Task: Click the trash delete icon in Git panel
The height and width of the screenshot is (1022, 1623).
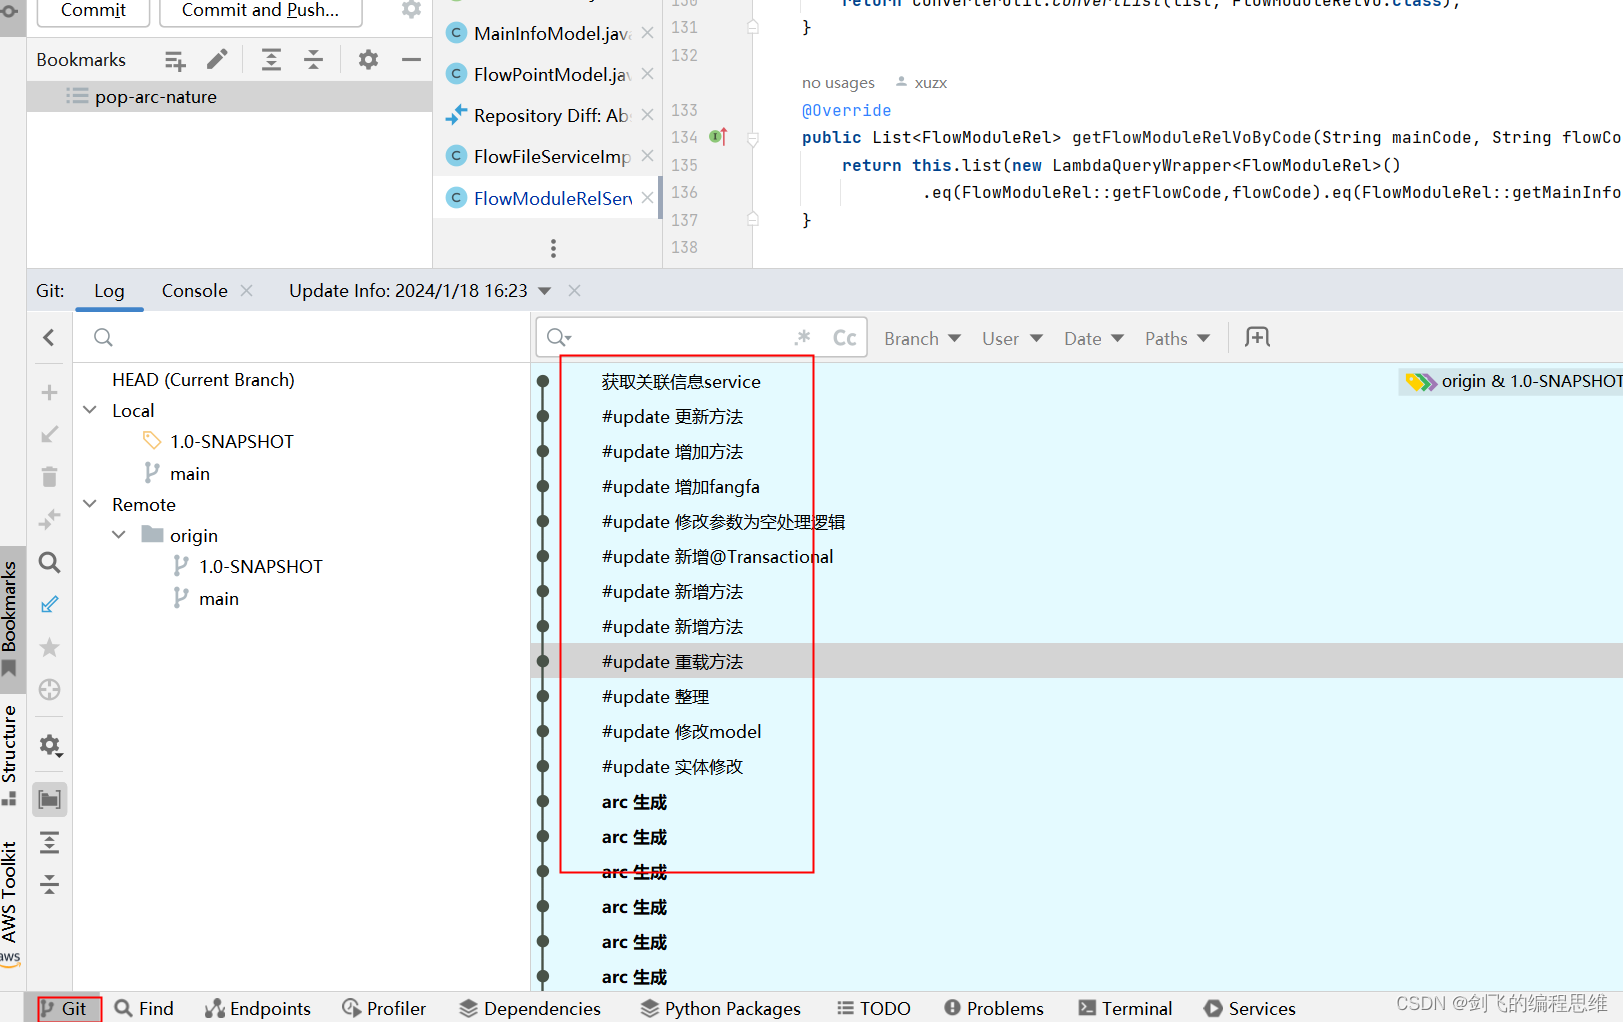Action: point(49,476)
